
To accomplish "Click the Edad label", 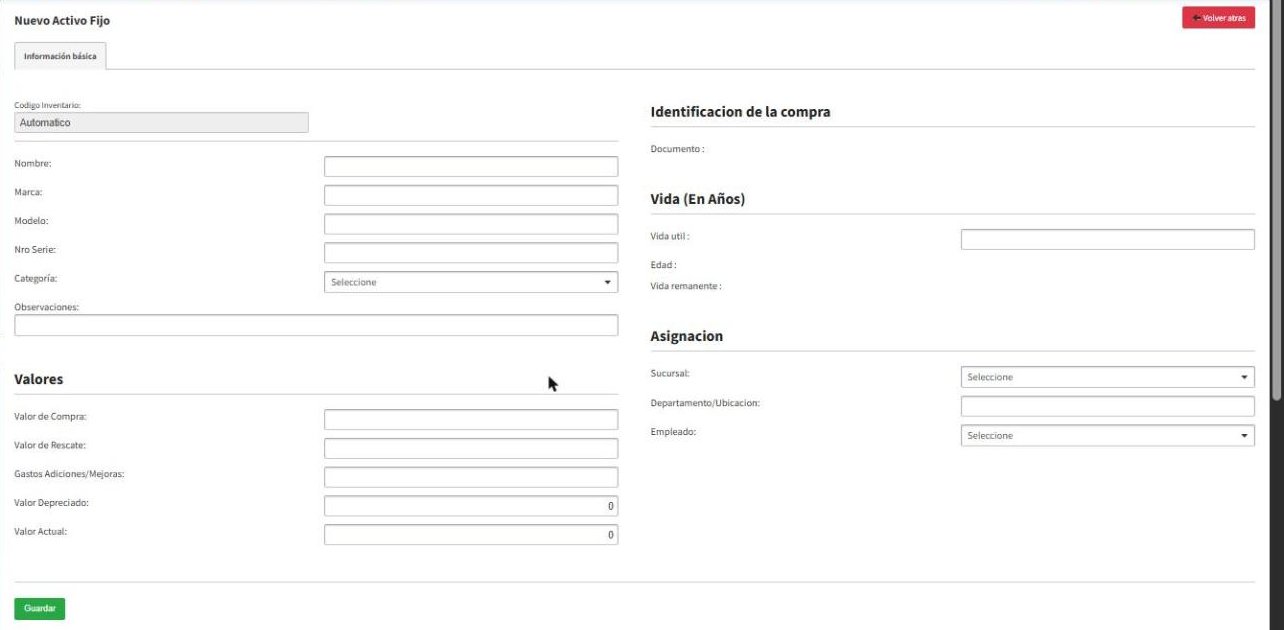I will coord(664,265).
